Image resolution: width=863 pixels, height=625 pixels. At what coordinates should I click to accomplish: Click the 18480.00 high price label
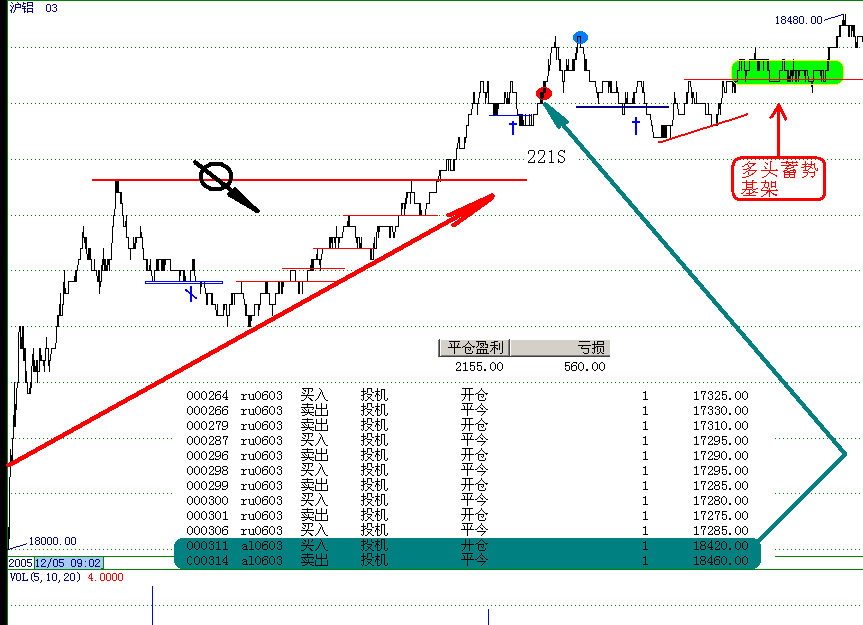point(798,19)
